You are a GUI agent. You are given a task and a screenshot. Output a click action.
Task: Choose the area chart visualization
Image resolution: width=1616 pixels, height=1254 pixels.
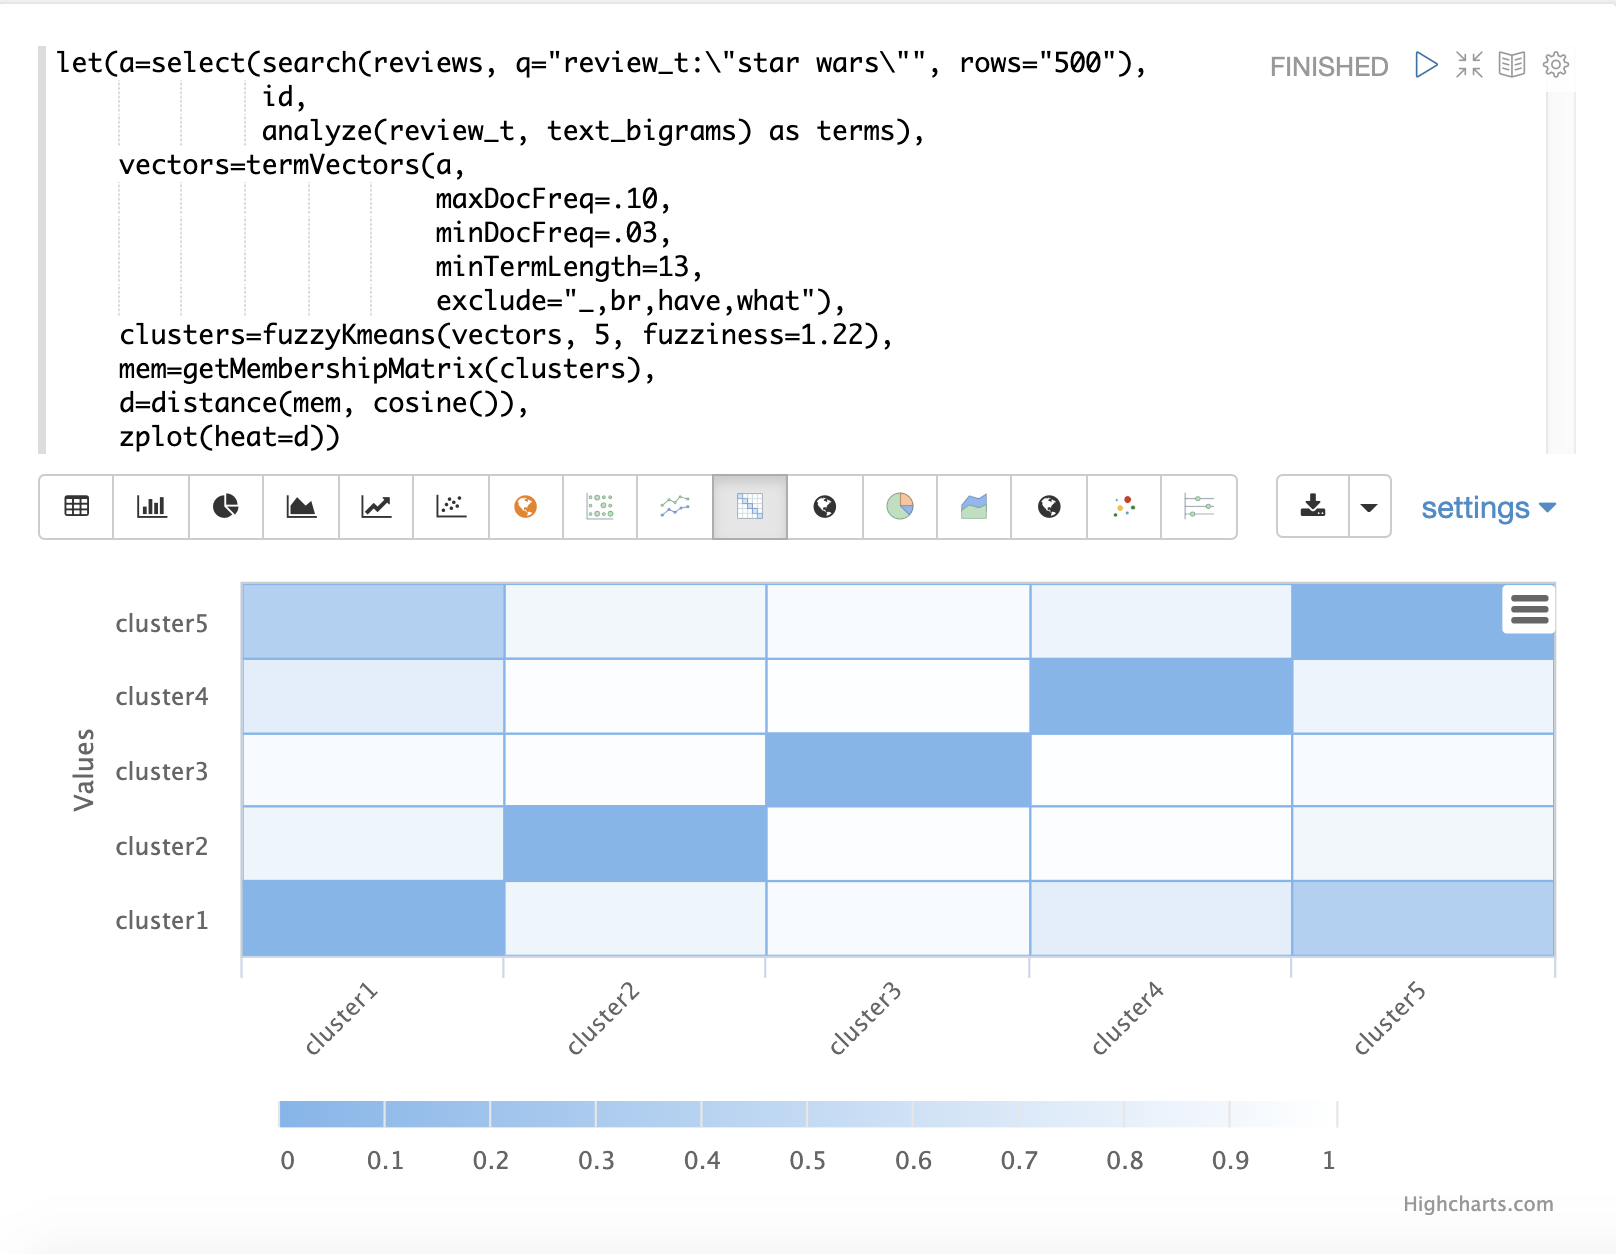(x=301, y=507)
